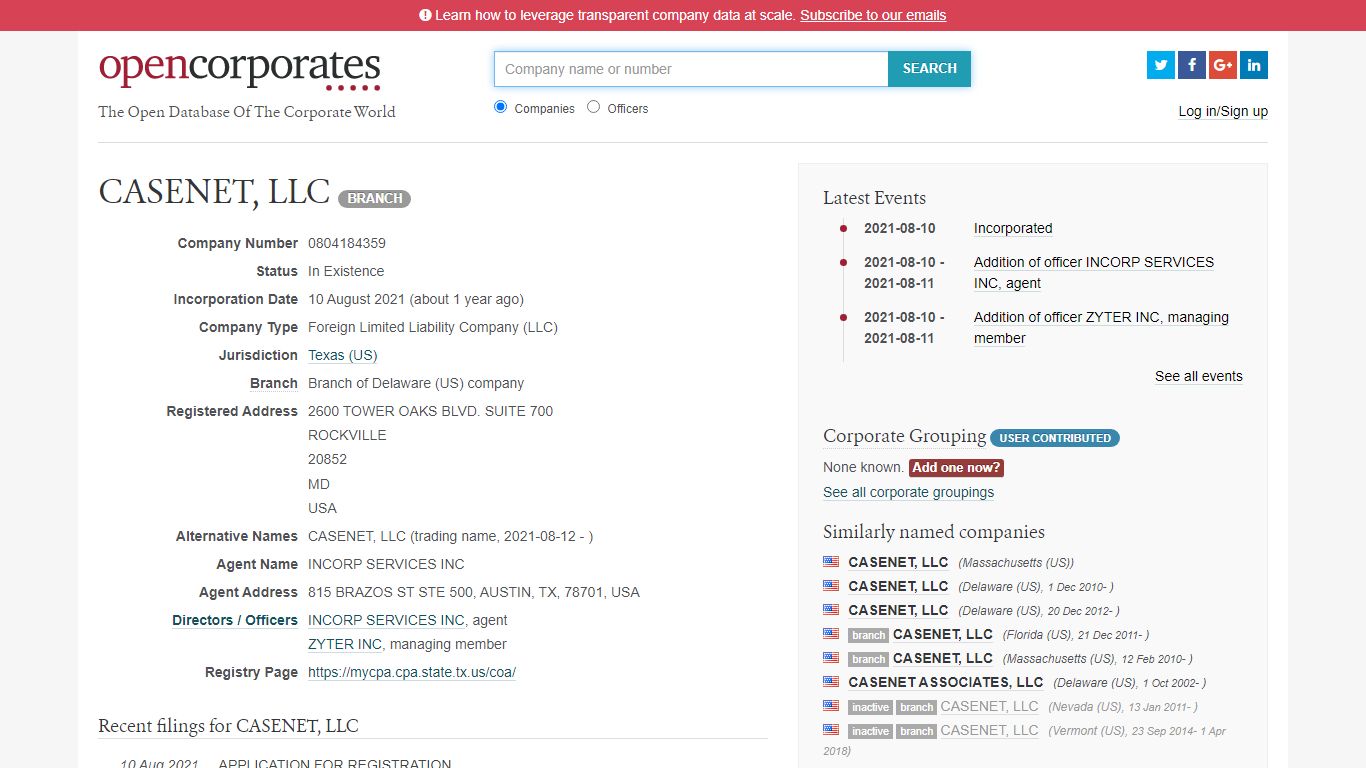Open OpenCorporates Facebook page icon
The height and width of the screenshot is (768, 1366).
pyautogui.click(x=1192, y=65)
